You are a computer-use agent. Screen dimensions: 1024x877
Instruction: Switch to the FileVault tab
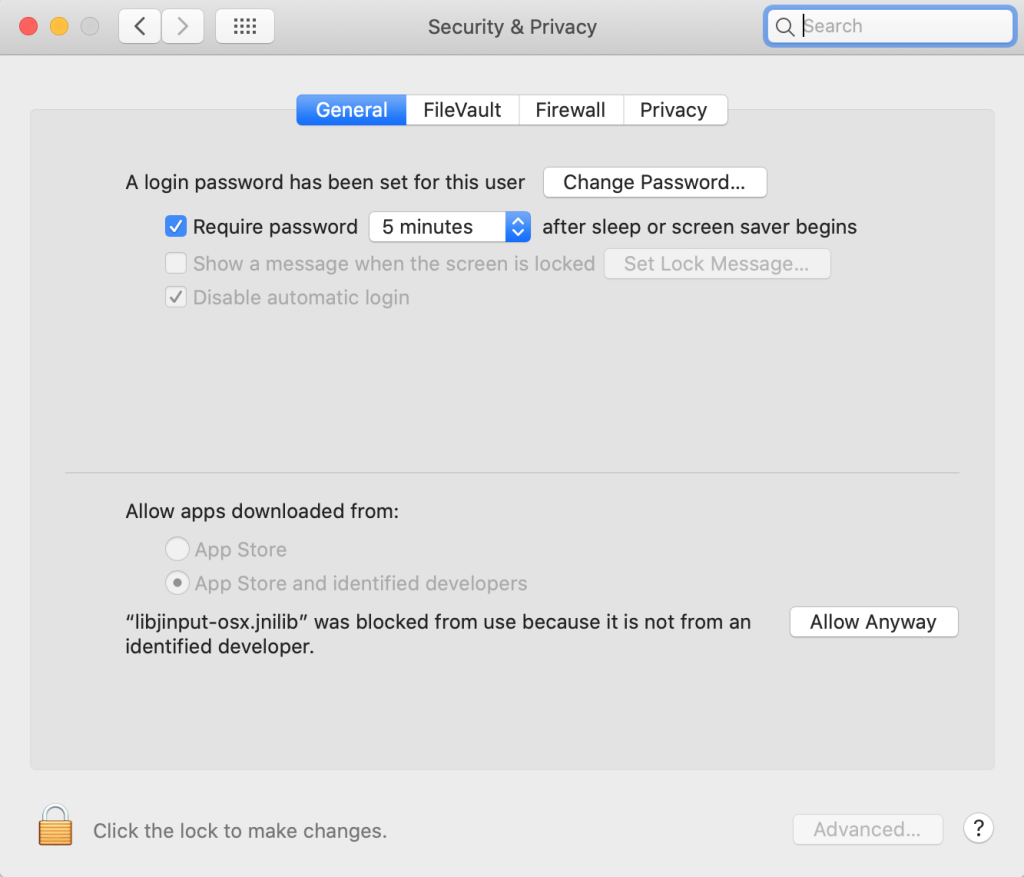click(462, 110)
